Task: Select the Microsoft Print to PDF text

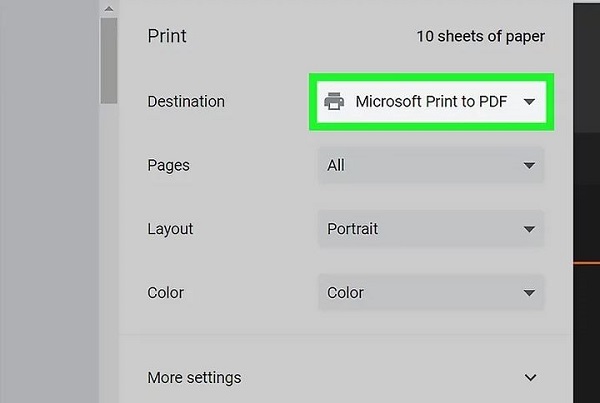Action: point(431,101)
